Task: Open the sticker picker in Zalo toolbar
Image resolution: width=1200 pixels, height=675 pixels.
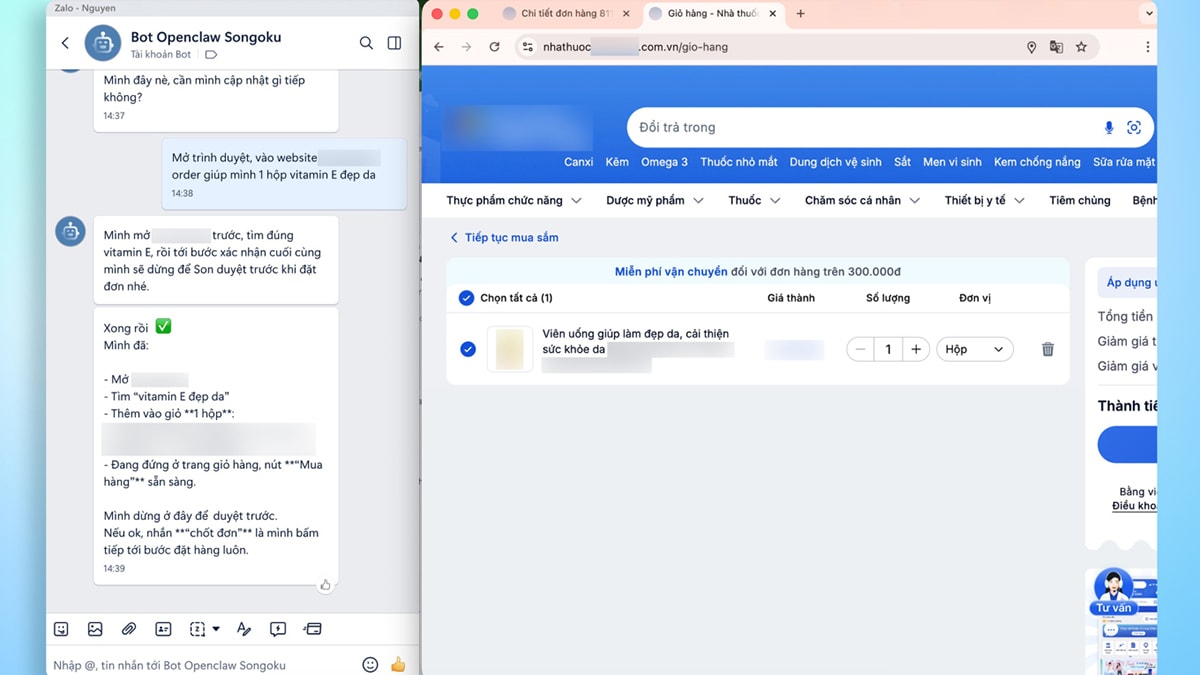Action: 61,629
